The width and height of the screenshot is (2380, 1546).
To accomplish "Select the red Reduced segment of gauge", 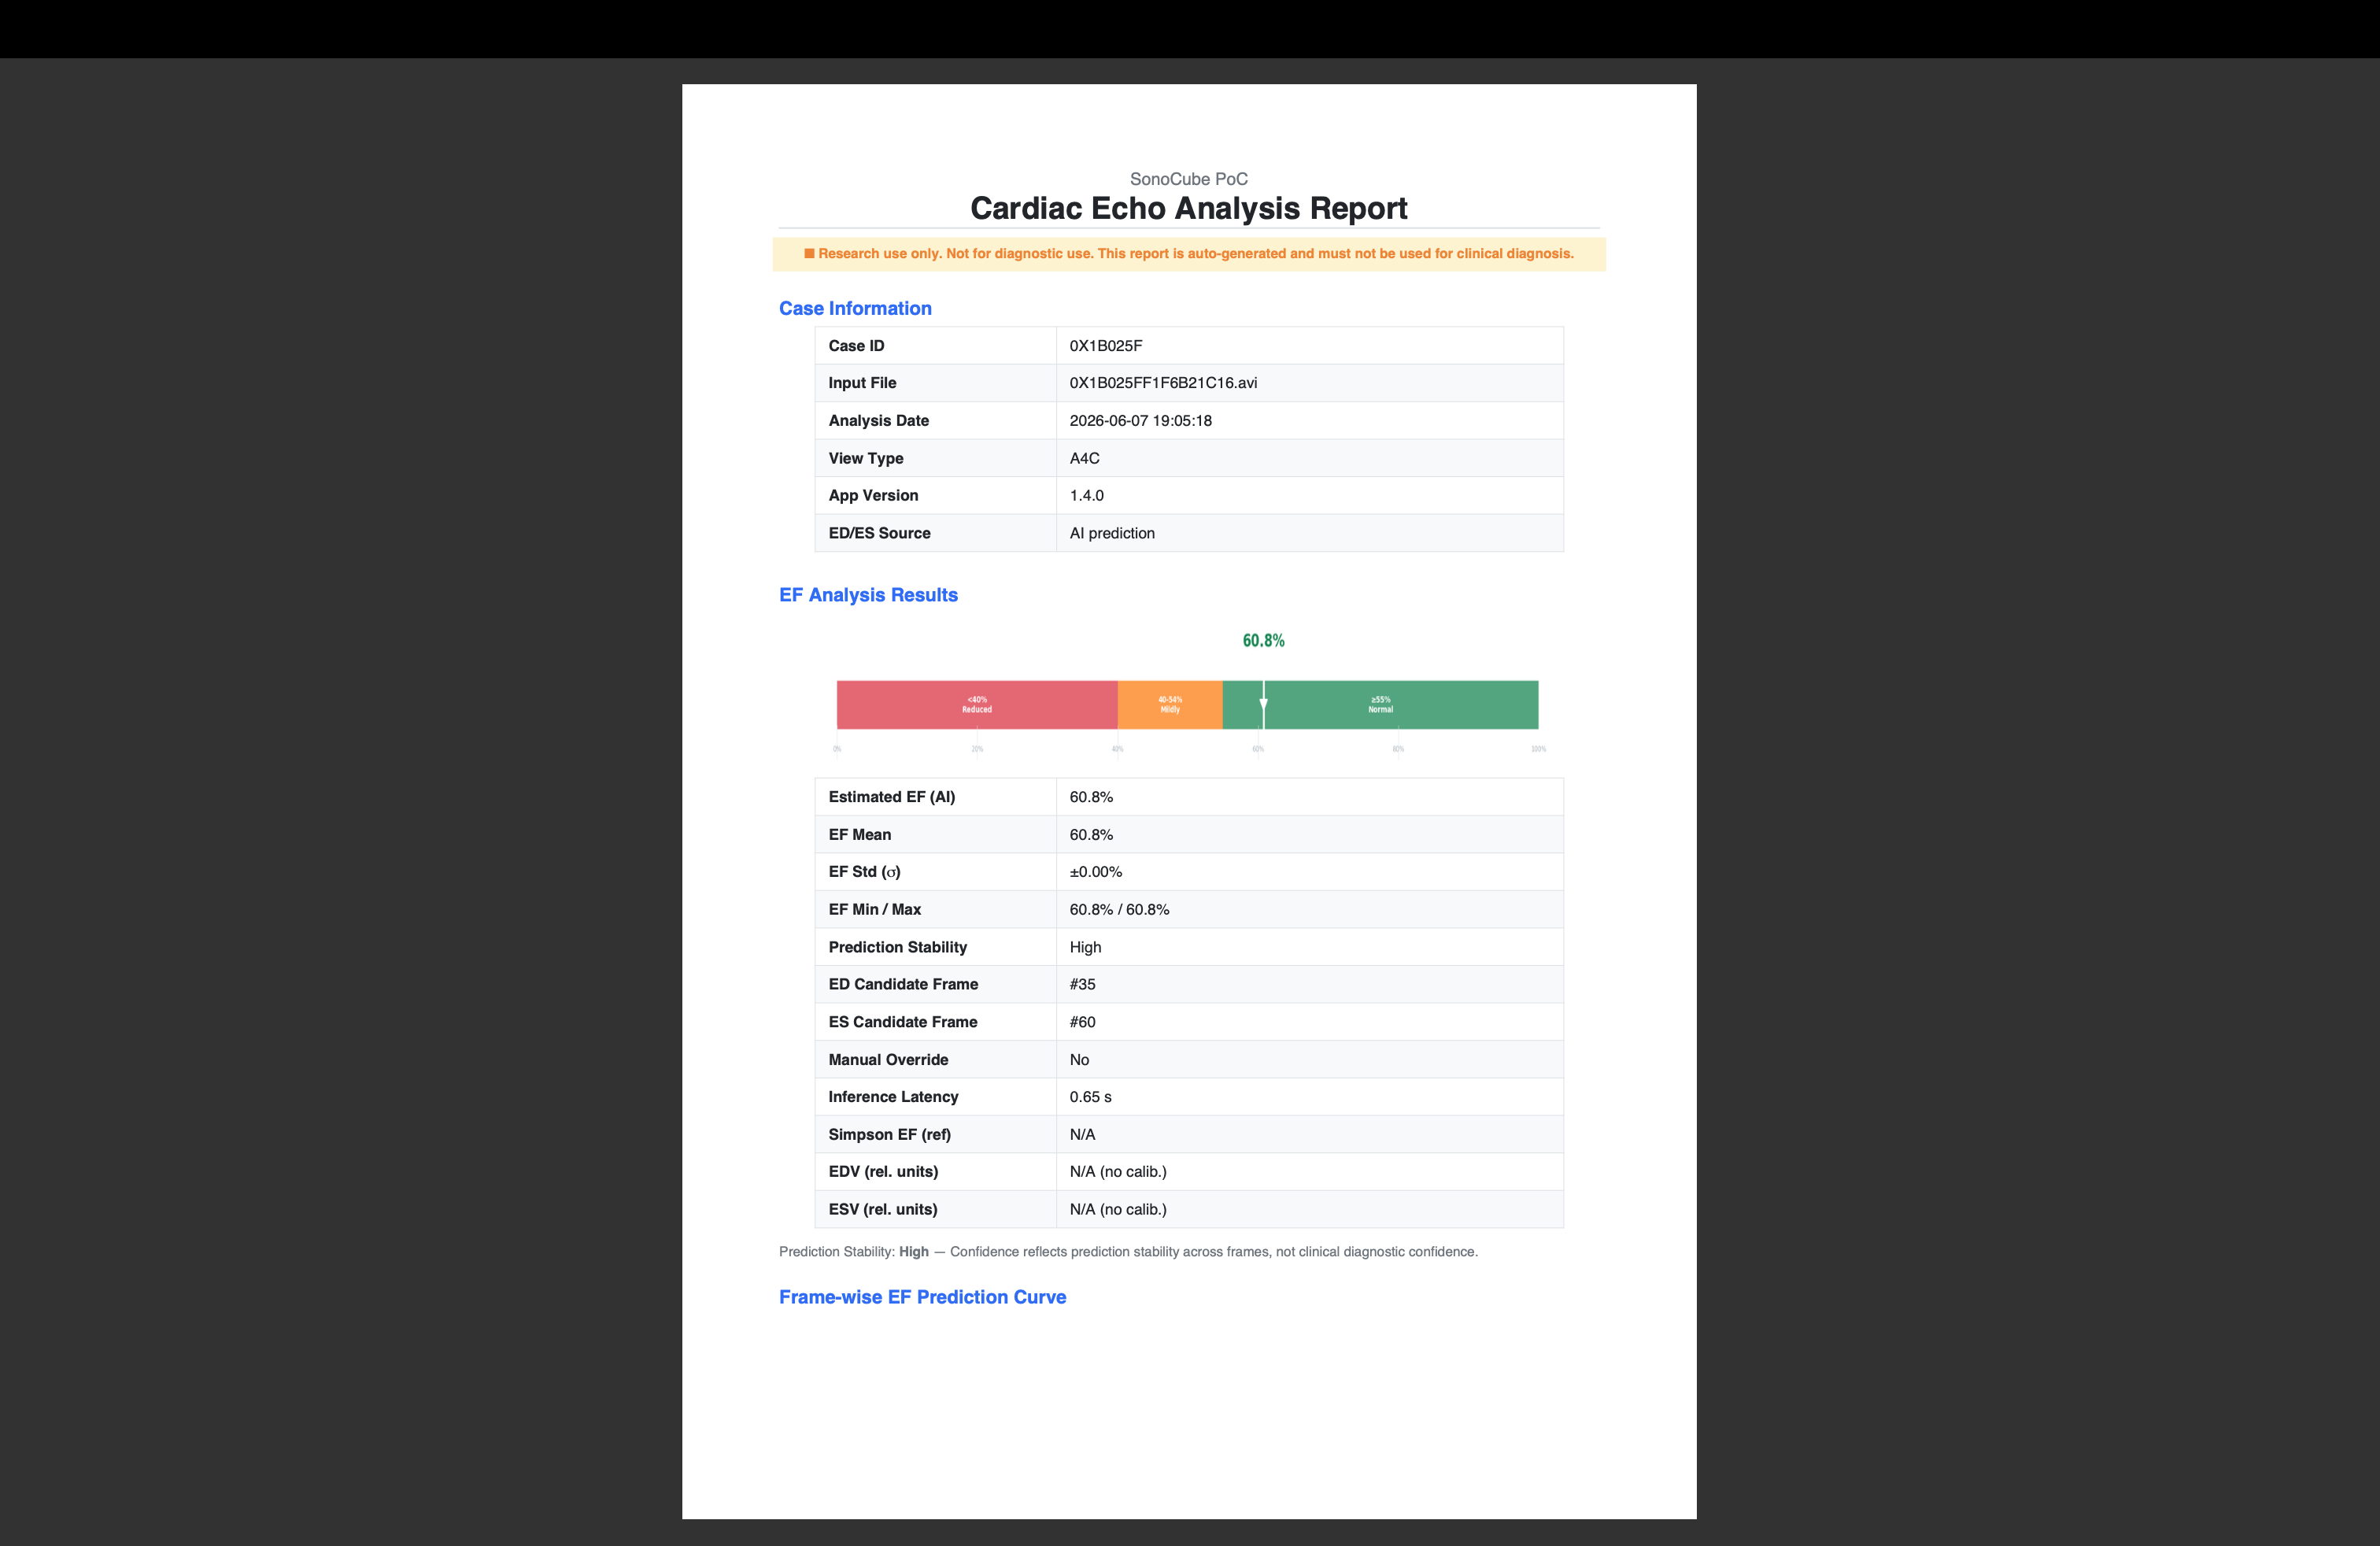I will click(x=977, y=705).
